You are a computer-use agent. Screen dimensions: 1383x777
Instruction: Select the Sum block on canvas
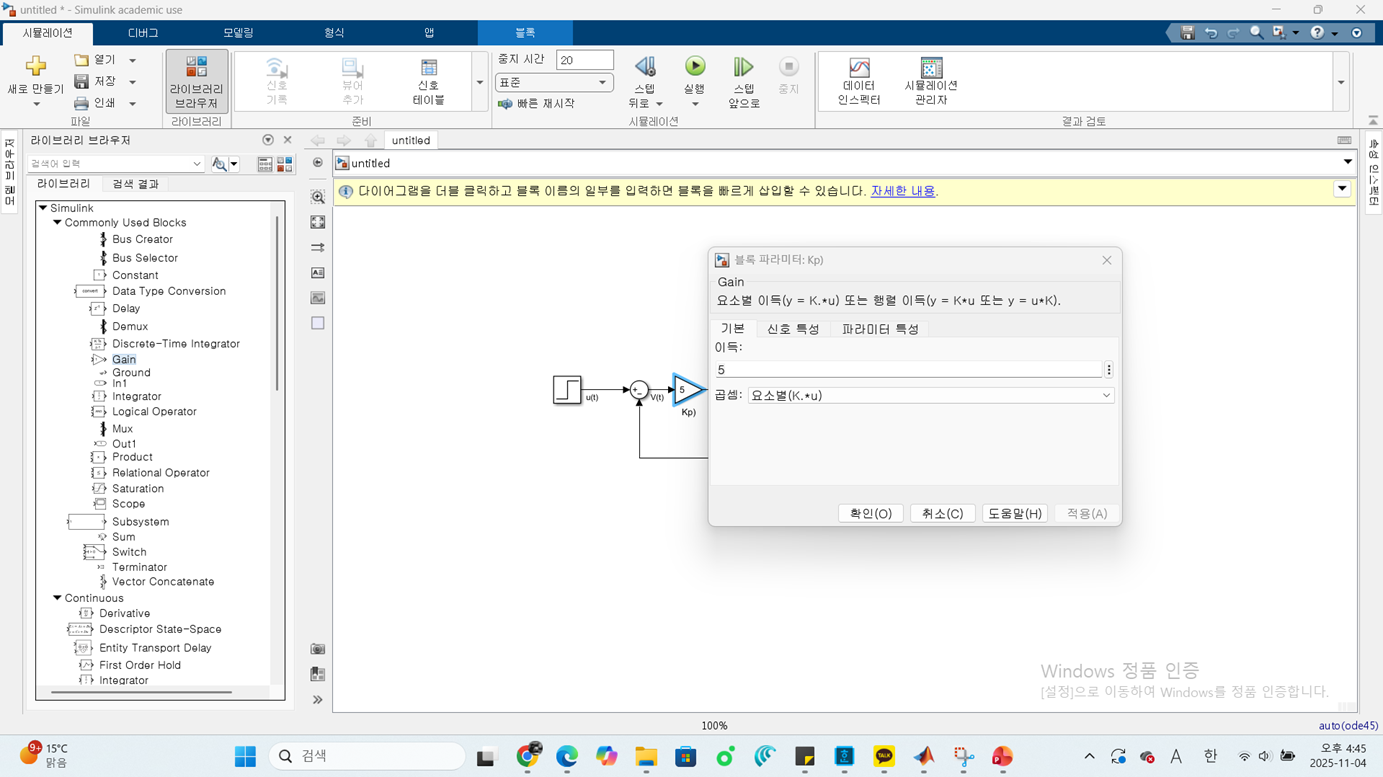[x=639, y=390]
